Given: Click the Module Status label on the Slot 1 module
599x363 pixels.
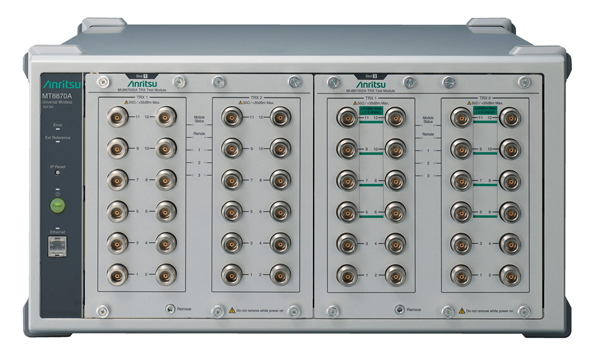Looking at the screenshot, I should click(x=199, y=118).
